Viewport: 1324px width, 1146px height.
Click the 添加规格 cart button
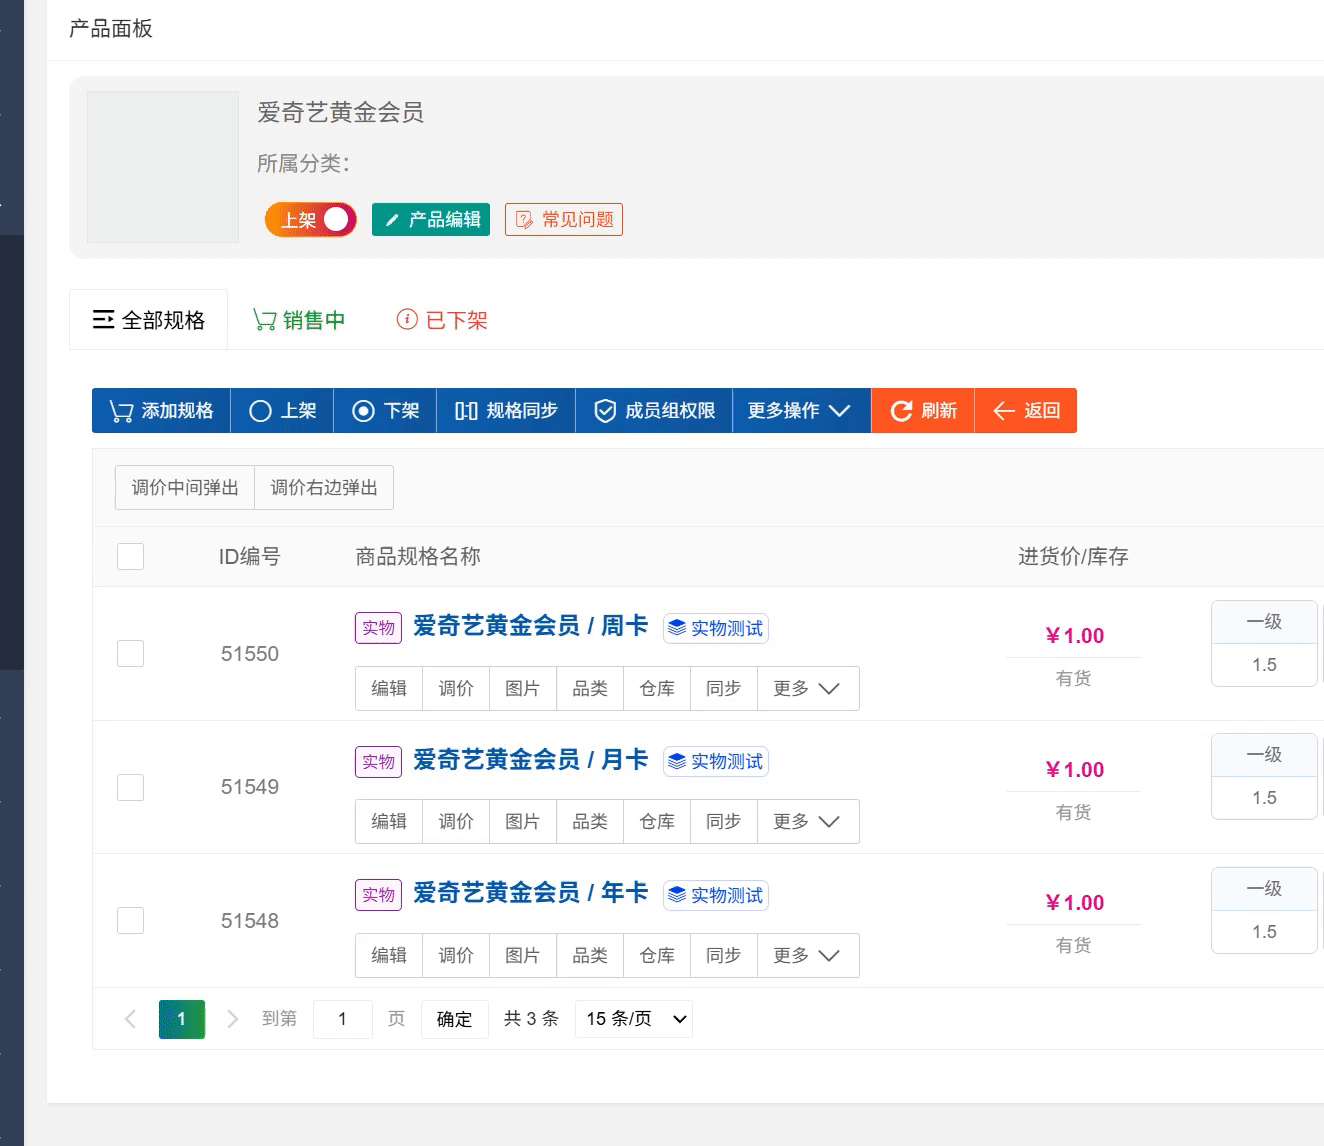click(x=161, y=411)
